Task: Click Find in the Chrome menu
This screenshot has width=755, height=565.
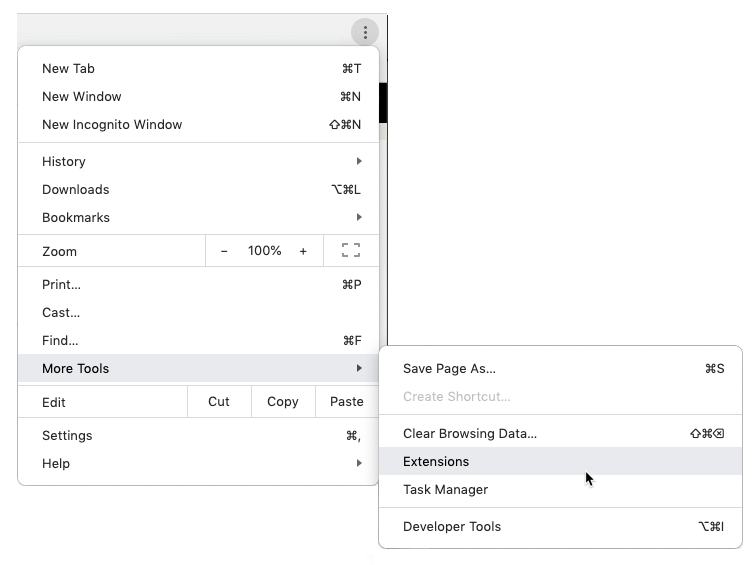Action: point(60,340)
